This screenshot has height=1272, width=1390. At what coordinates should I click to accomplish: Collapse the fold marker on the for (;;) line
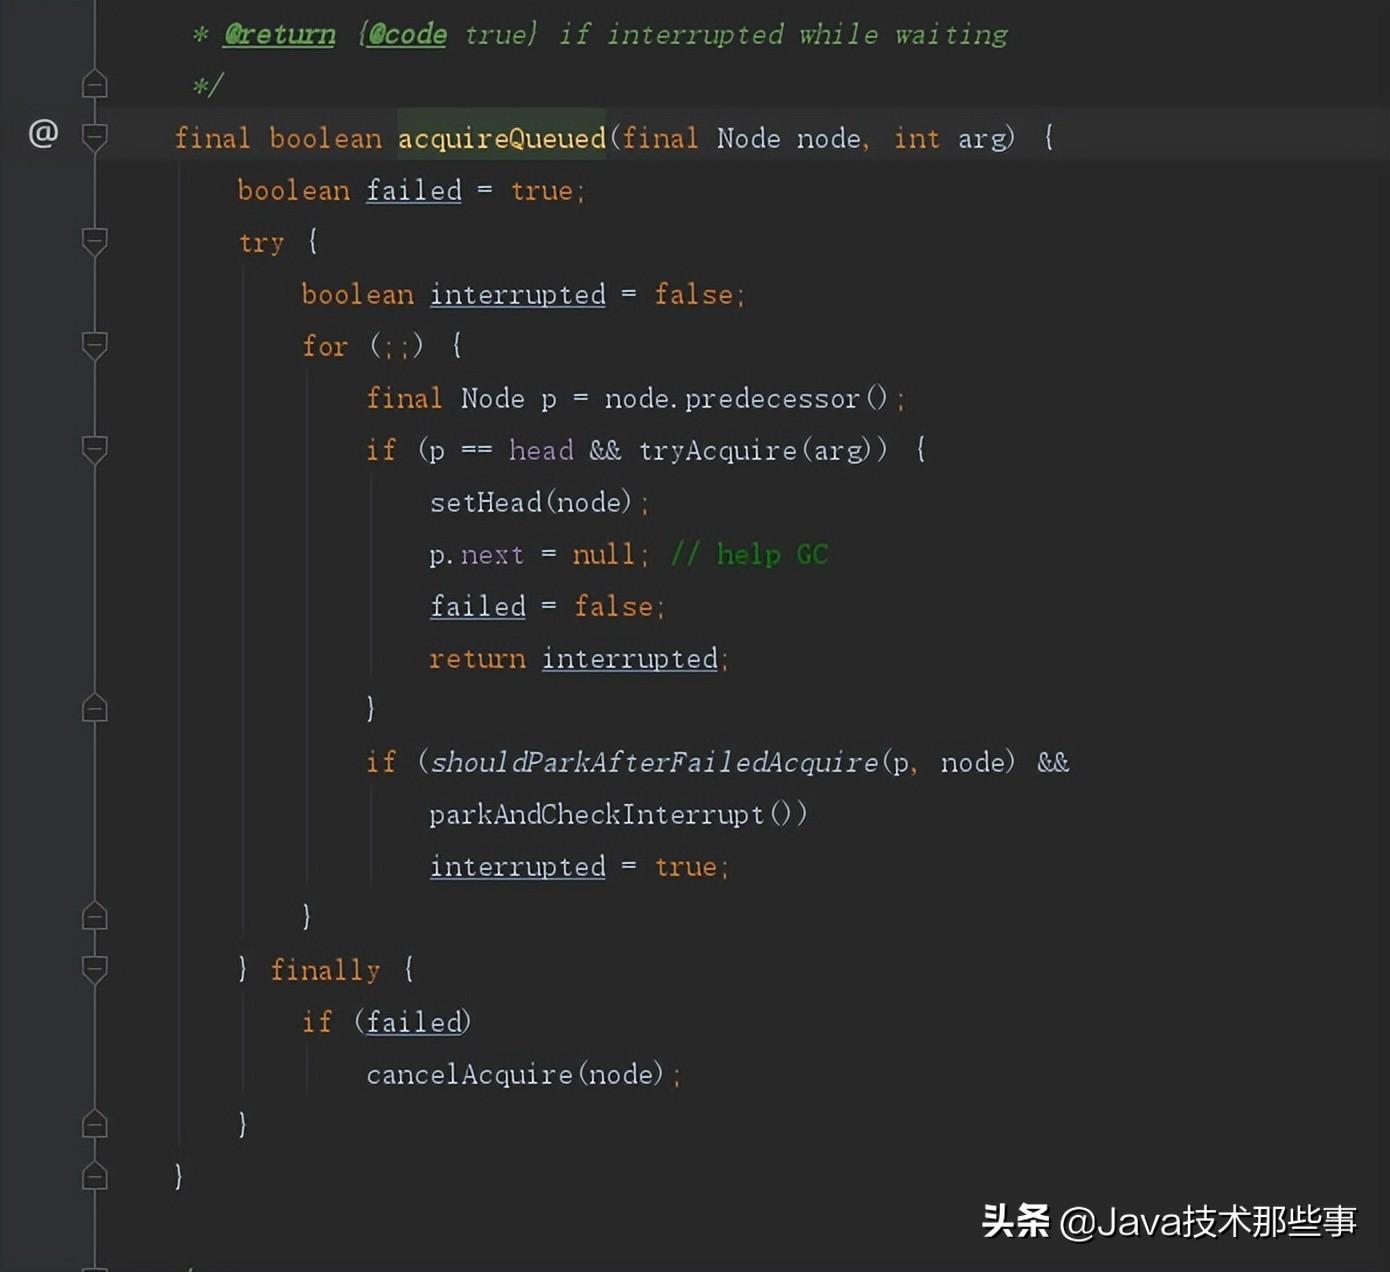[x=95, y=345]
